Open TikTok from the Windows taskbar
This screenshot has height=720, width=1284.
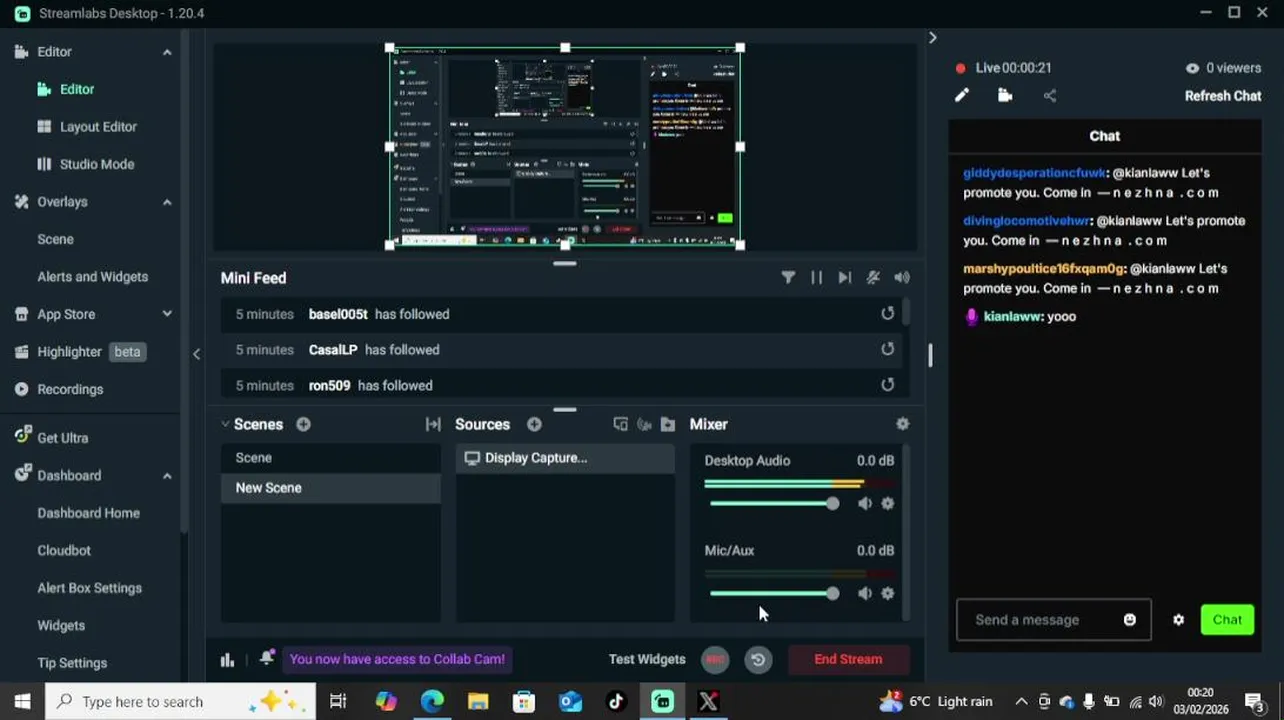point(616,702)
